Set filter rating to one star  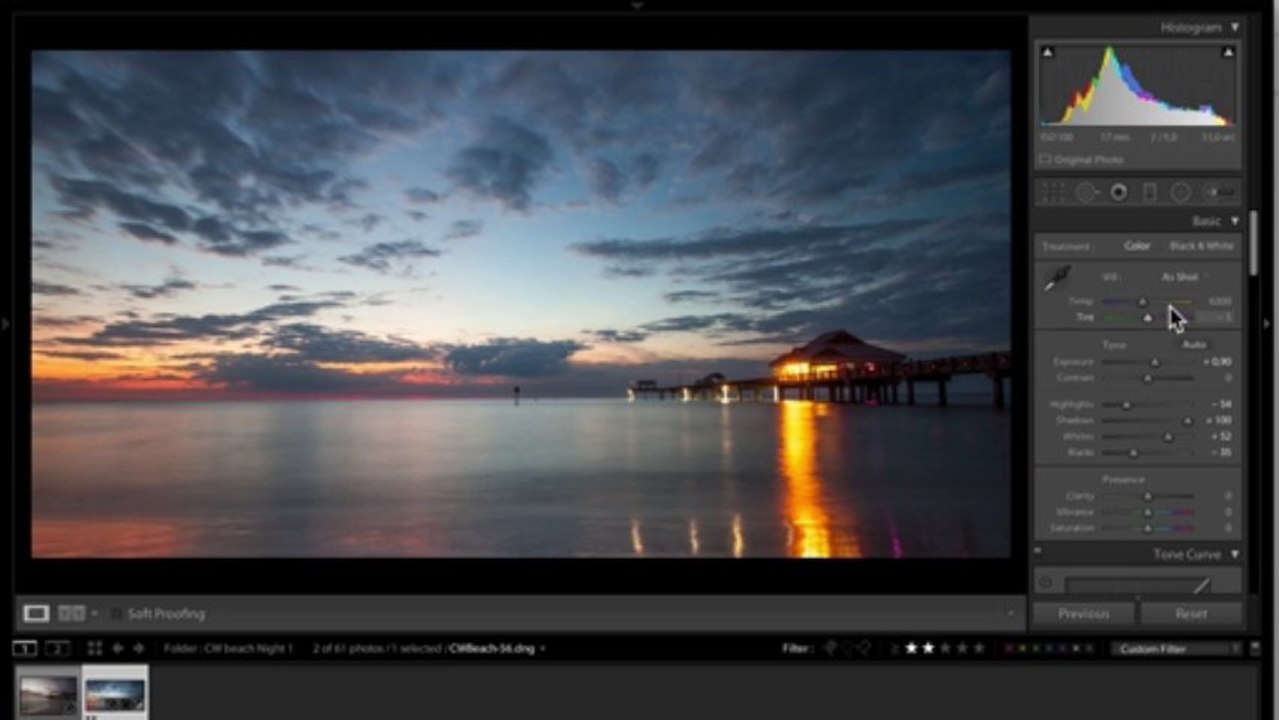click(x=911, y=649)
